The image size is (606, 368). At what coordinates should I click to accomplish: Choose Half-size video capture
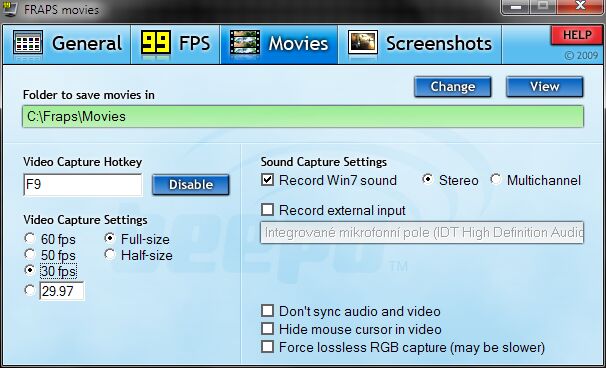point(110,254)
